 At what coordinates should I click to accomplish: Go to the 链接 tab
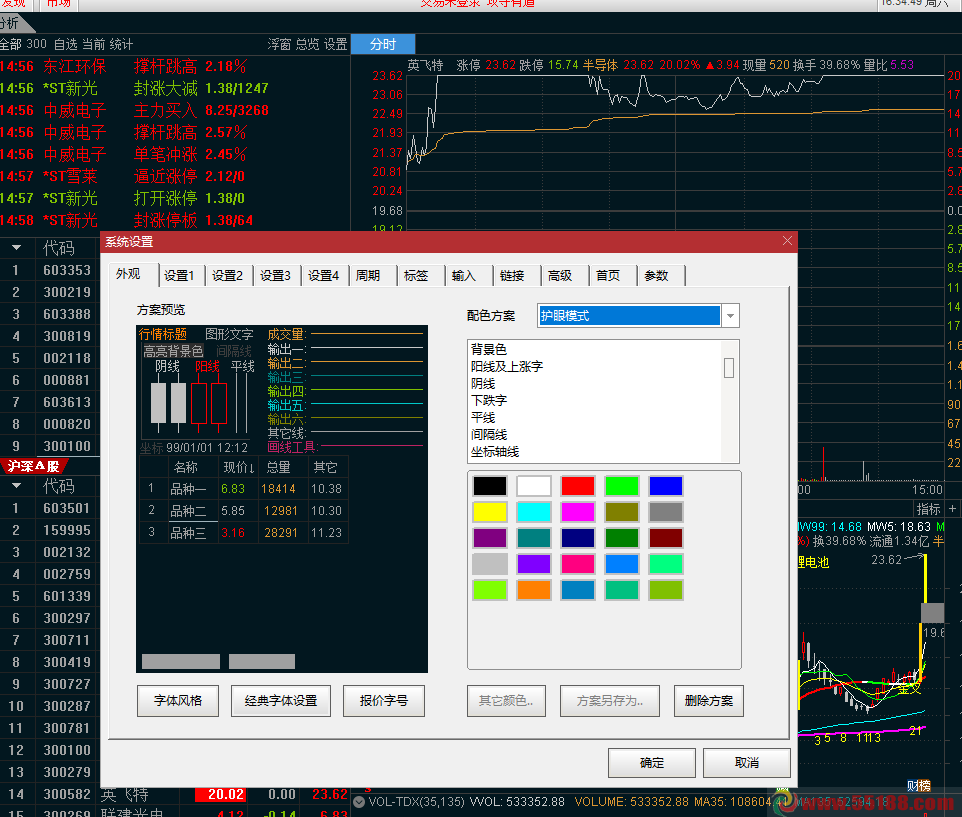[512, 276]
